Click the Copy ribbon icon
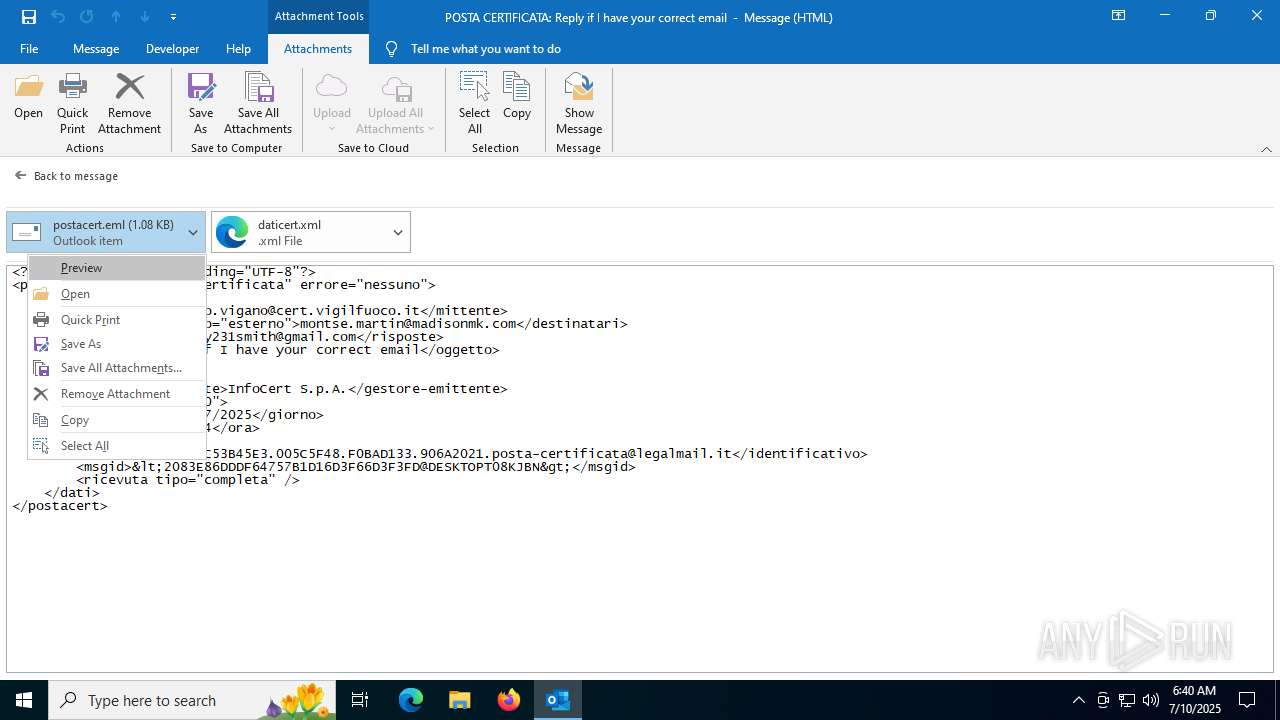The height and width of the screenshot is (720, 1280). point(517,97)
